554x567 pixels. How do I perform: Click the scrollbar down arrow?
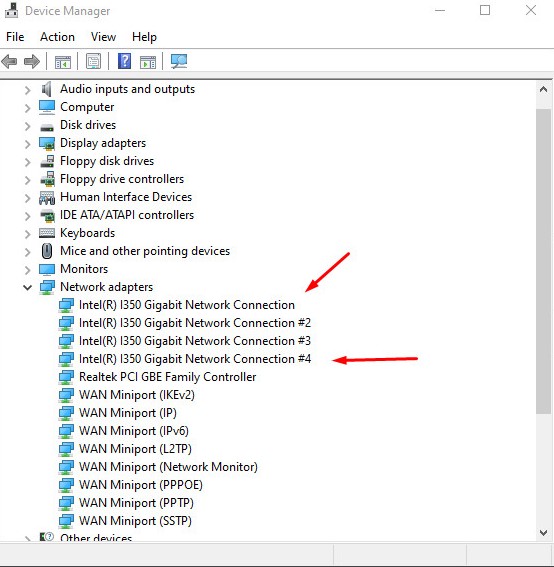point(543,533)
